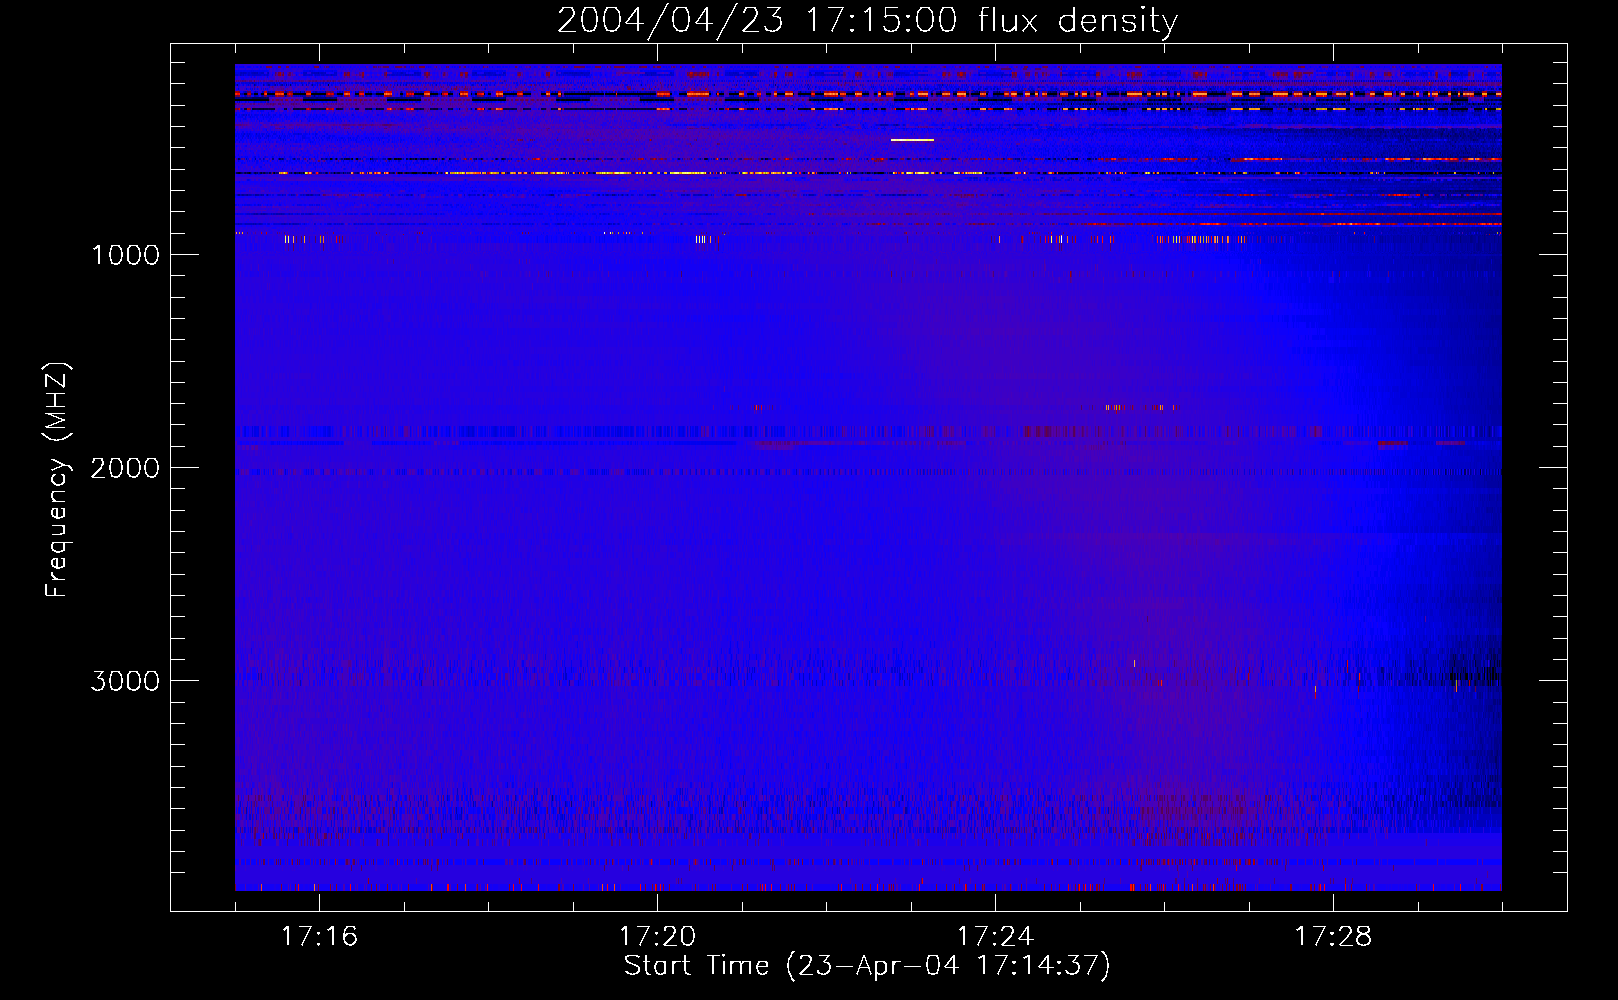Screen dimensions: 1618x1000
Task: Click the short white horizontal line in spectrogram
Action: (x=912, y=140)
